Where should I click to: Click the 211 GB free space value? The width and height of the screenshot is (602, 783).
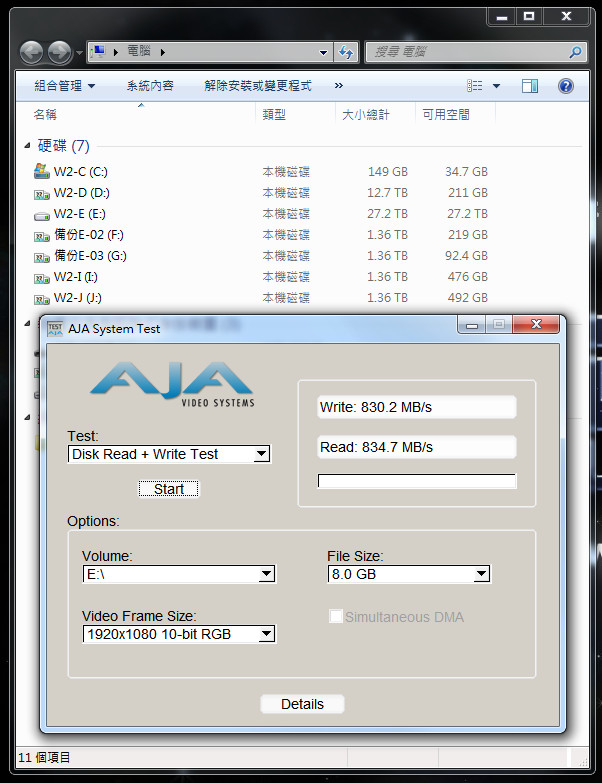tap(468, 193)
